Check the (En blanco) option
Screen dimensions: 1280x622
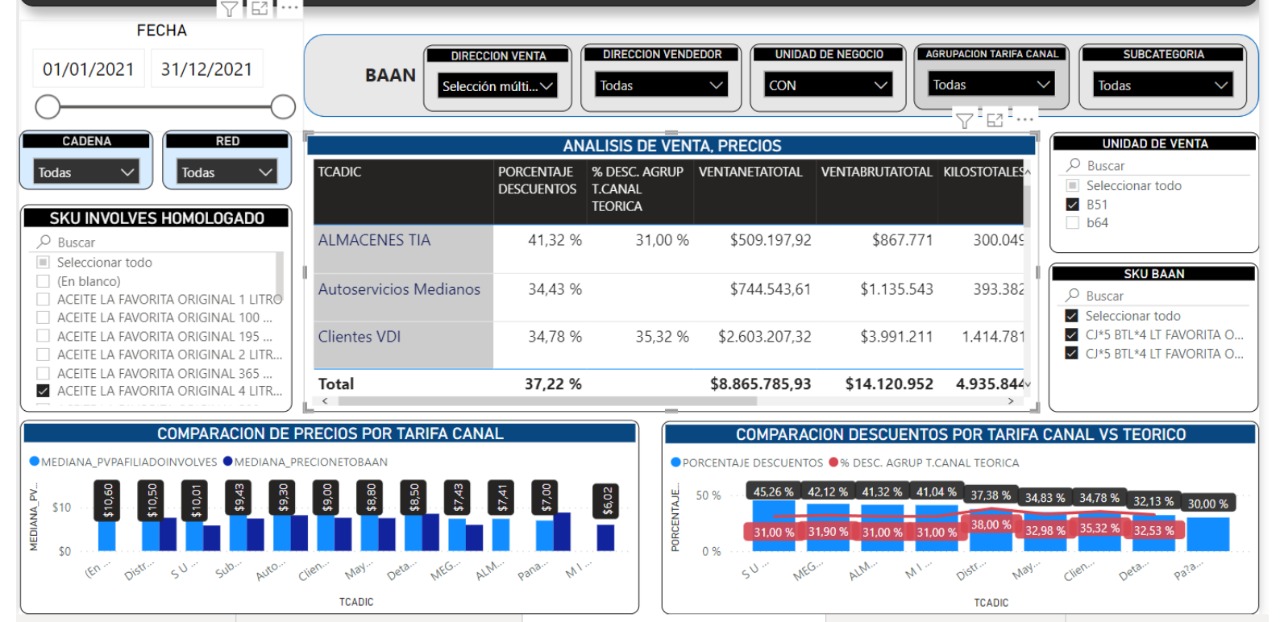pos(43,281)
